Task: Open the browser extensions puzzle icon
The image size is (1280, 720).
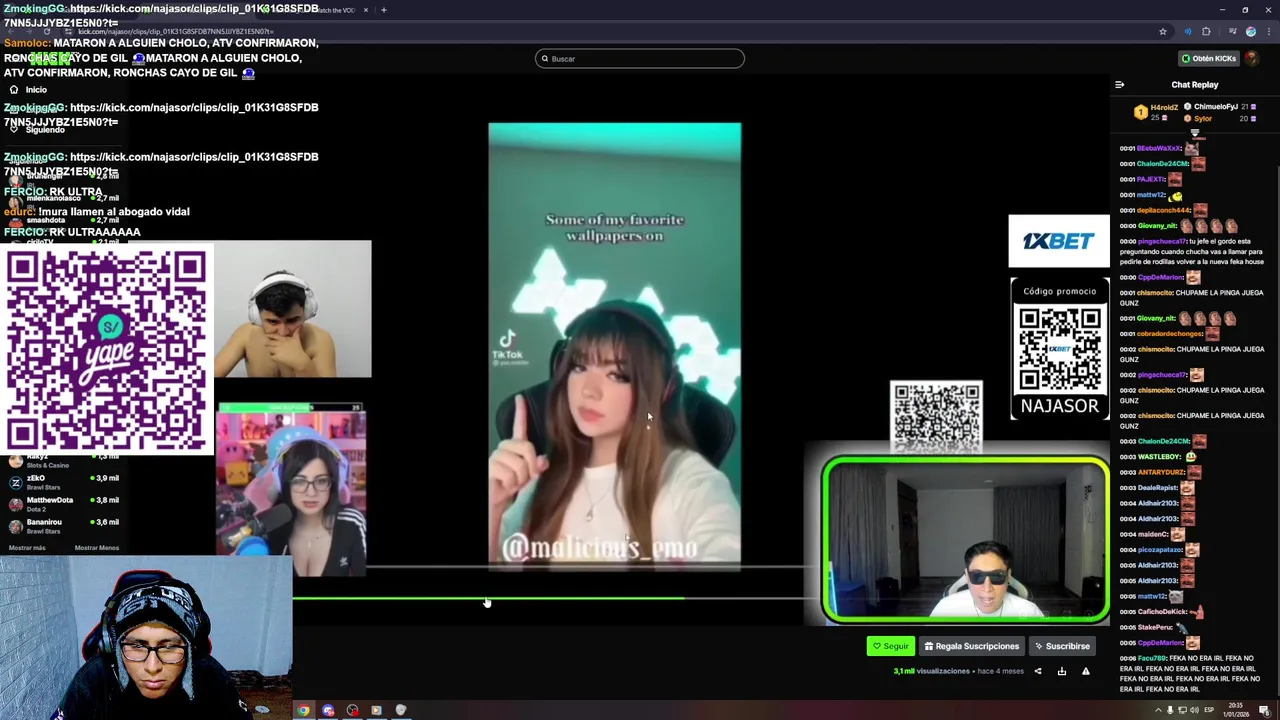Action: pyautogui.click(x=1206, y=32)
